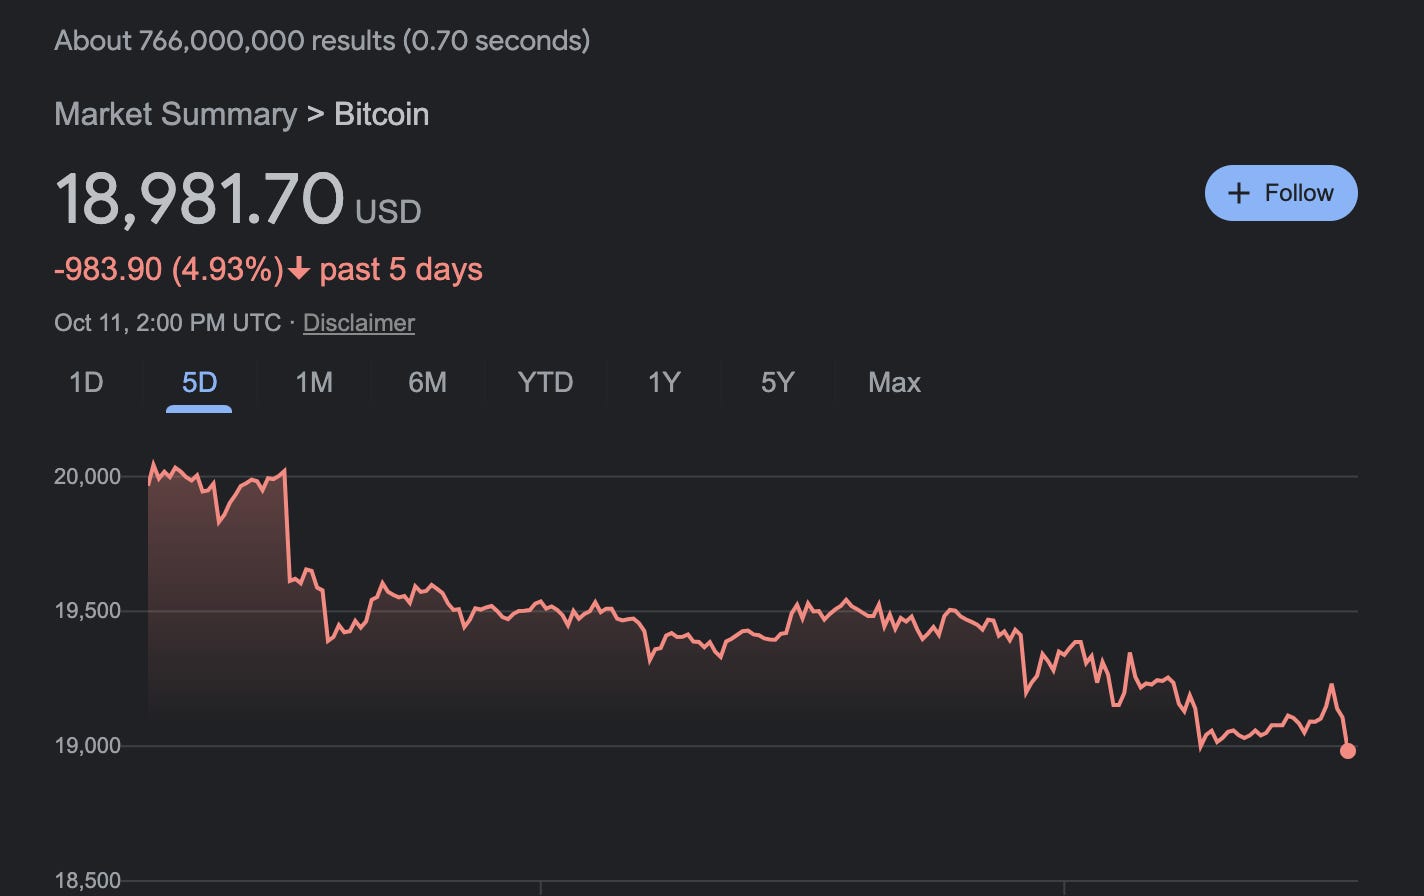Select the 1Y time range
Image resolution: width=1424 pixels, height=896 pixels.
(662, 382)
